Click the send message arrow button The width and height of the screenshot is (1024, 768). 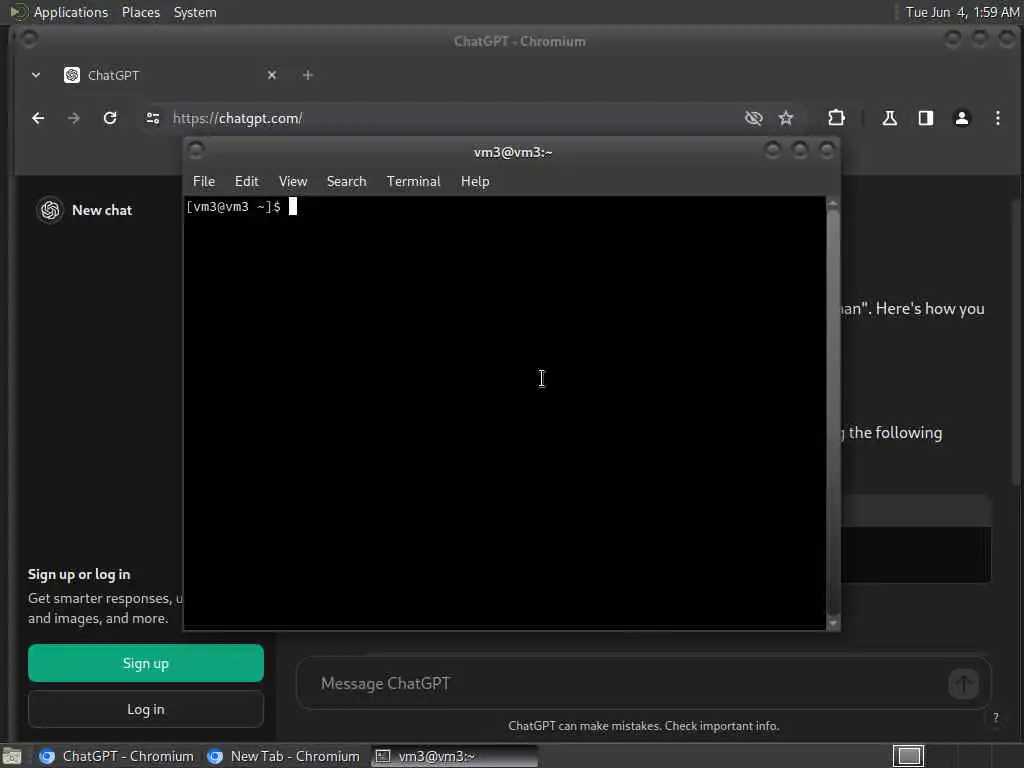(x=963, y=684)
